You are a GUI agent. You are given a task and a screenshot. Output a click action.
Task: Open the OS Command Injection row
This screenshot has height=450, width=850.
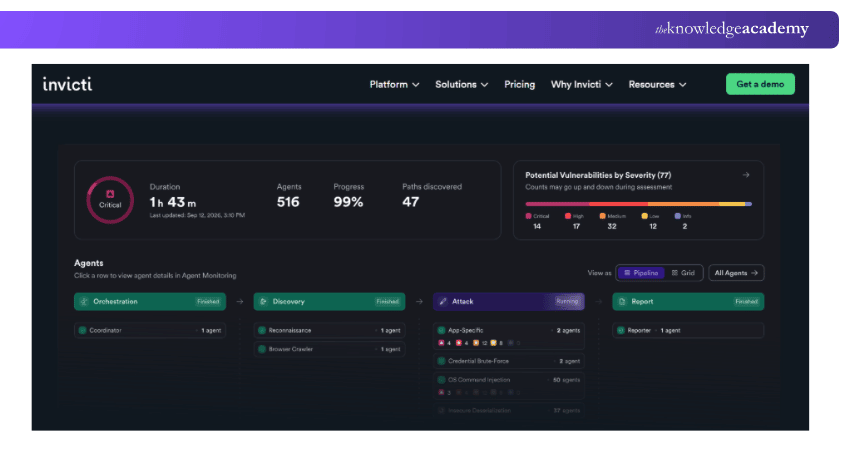508,385
